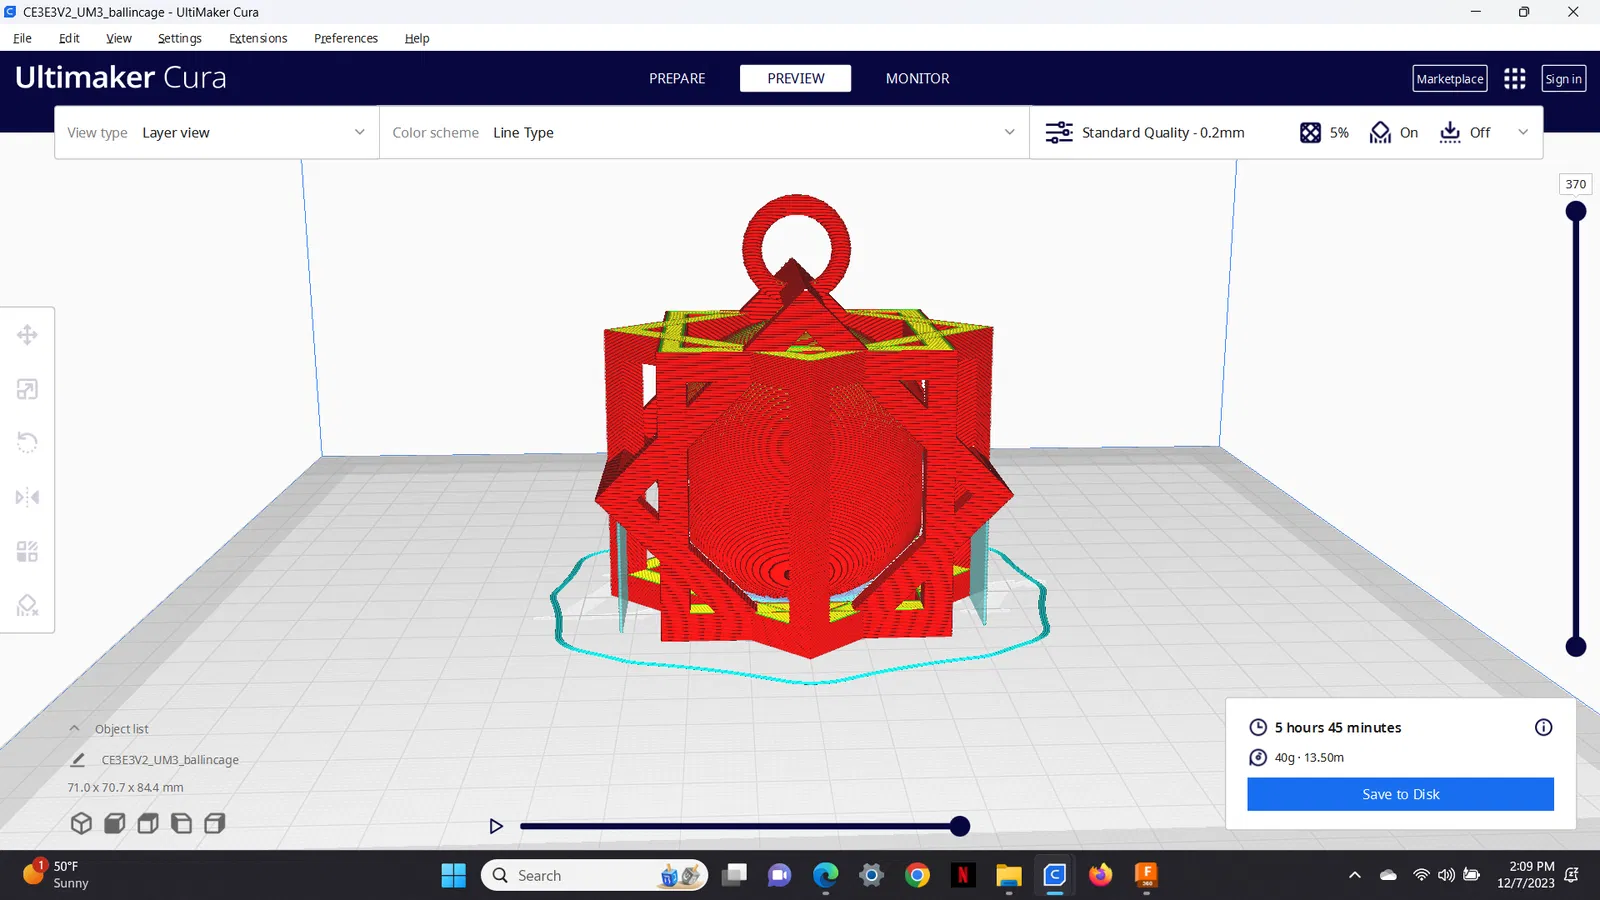Rename model using pencil icon
The width and height of the screenshot is (1600, 900).
[x=78, y=760]
